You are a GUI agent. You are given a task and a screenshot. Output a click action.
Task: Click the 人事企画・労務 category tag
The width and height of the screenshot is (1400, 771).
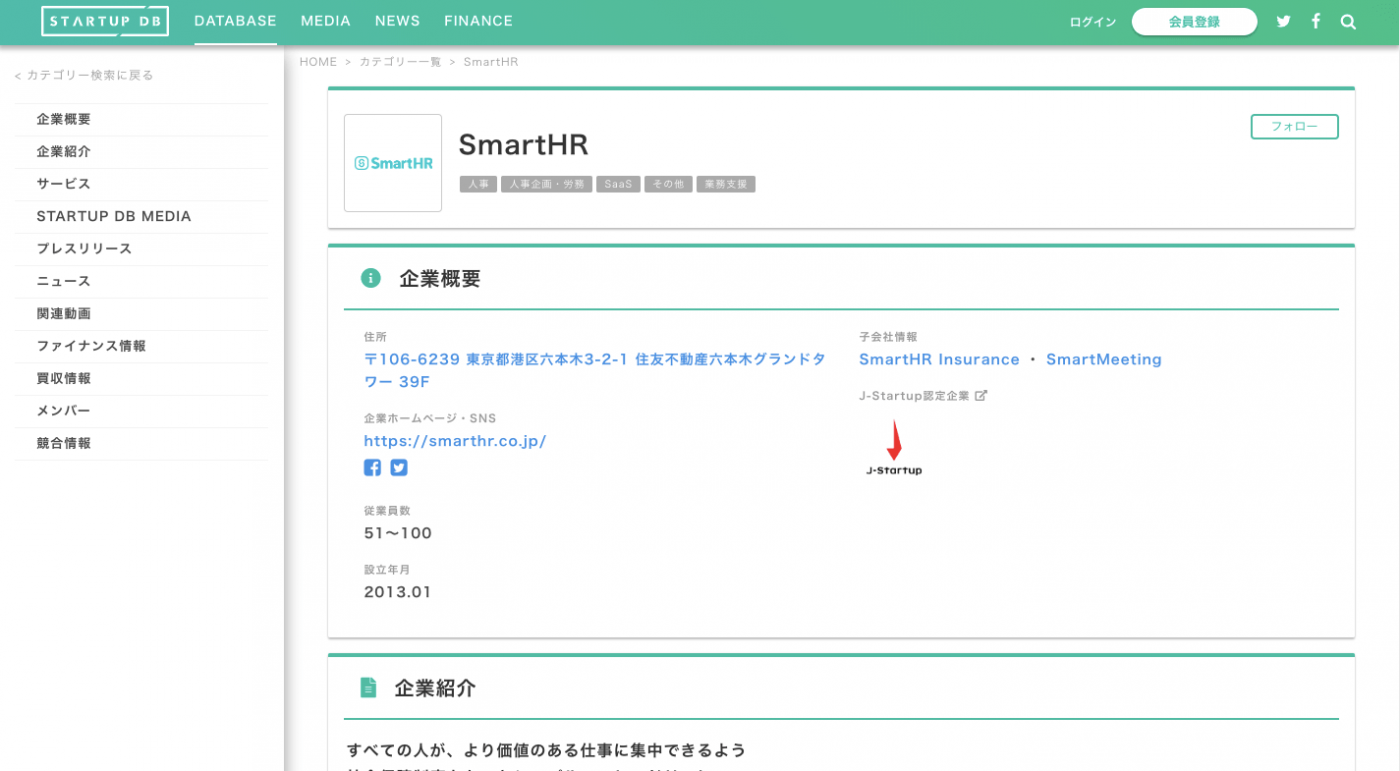(546, 185)
